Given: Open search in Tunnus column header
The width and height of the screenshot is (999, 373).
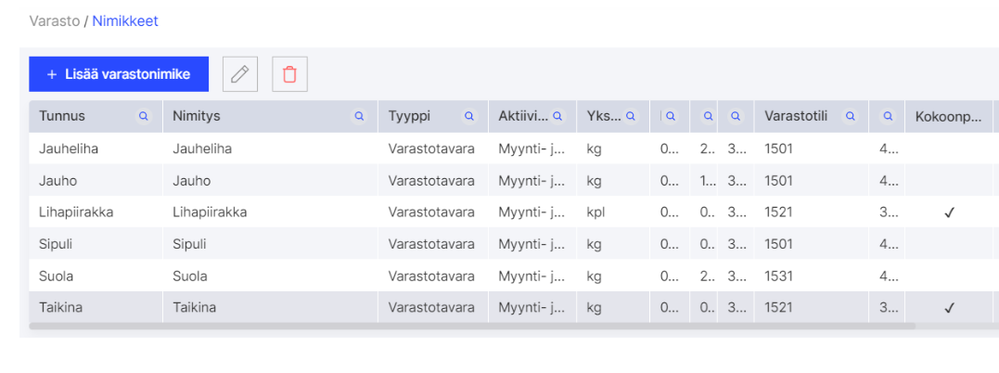Looking at the screenshot, I should (x=144, y=116).
